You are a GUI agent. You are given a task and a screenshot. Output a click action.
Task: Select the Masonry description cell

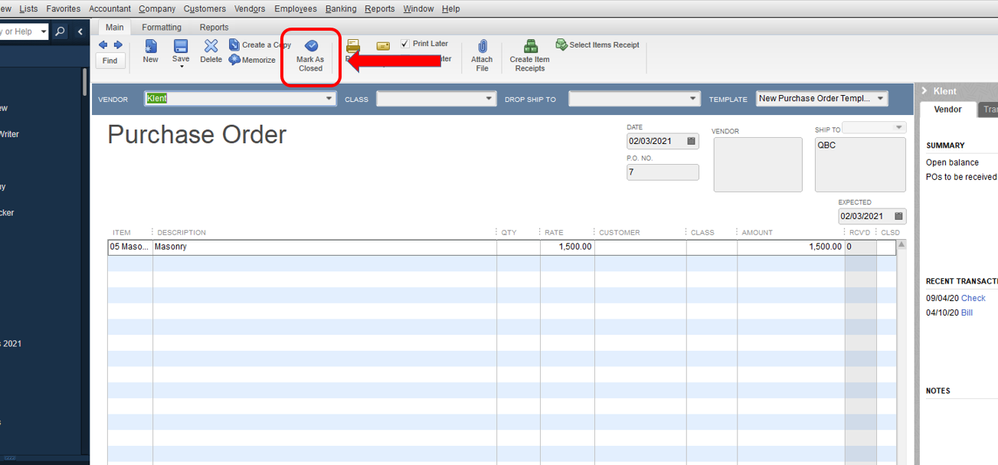pyautogui.click(x=325, y=247)
